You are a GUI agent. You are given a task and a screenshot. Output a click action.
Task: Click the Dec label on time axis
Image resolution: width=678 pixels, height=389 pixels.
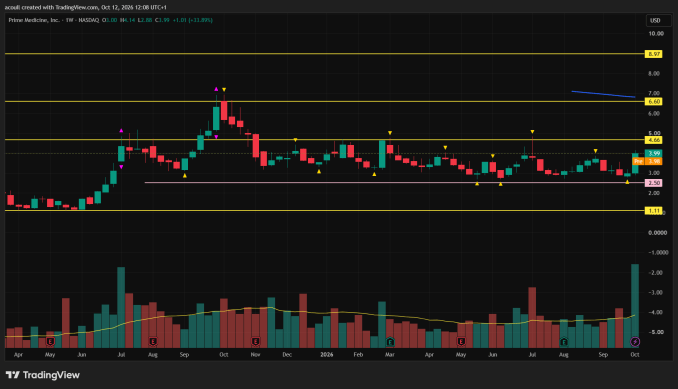(287, 354)
